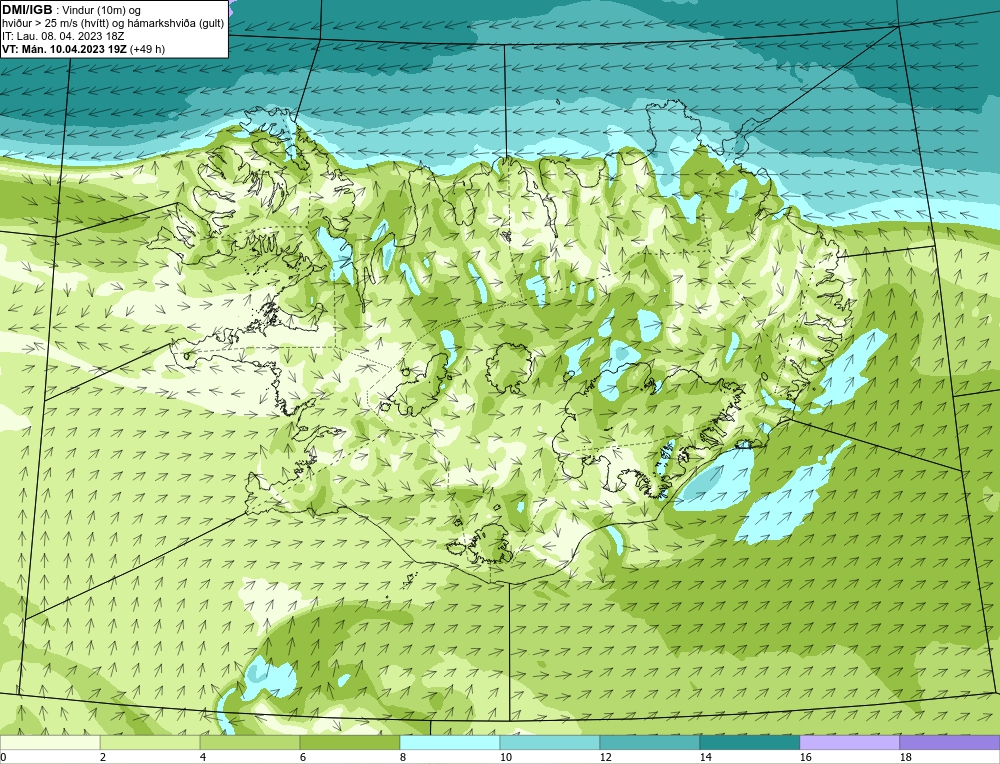Screen dimensions: 1000x764
Task: Click the 'VT: Mán. 10.04.2023 19Z' line
Action: click(64, 49)
